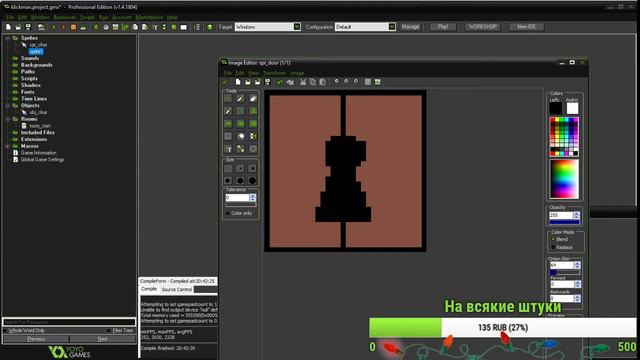Toggle the grid icon in Image Editor
The height and width of the screenshot is (360, 640).
click(x=368, y=82)
